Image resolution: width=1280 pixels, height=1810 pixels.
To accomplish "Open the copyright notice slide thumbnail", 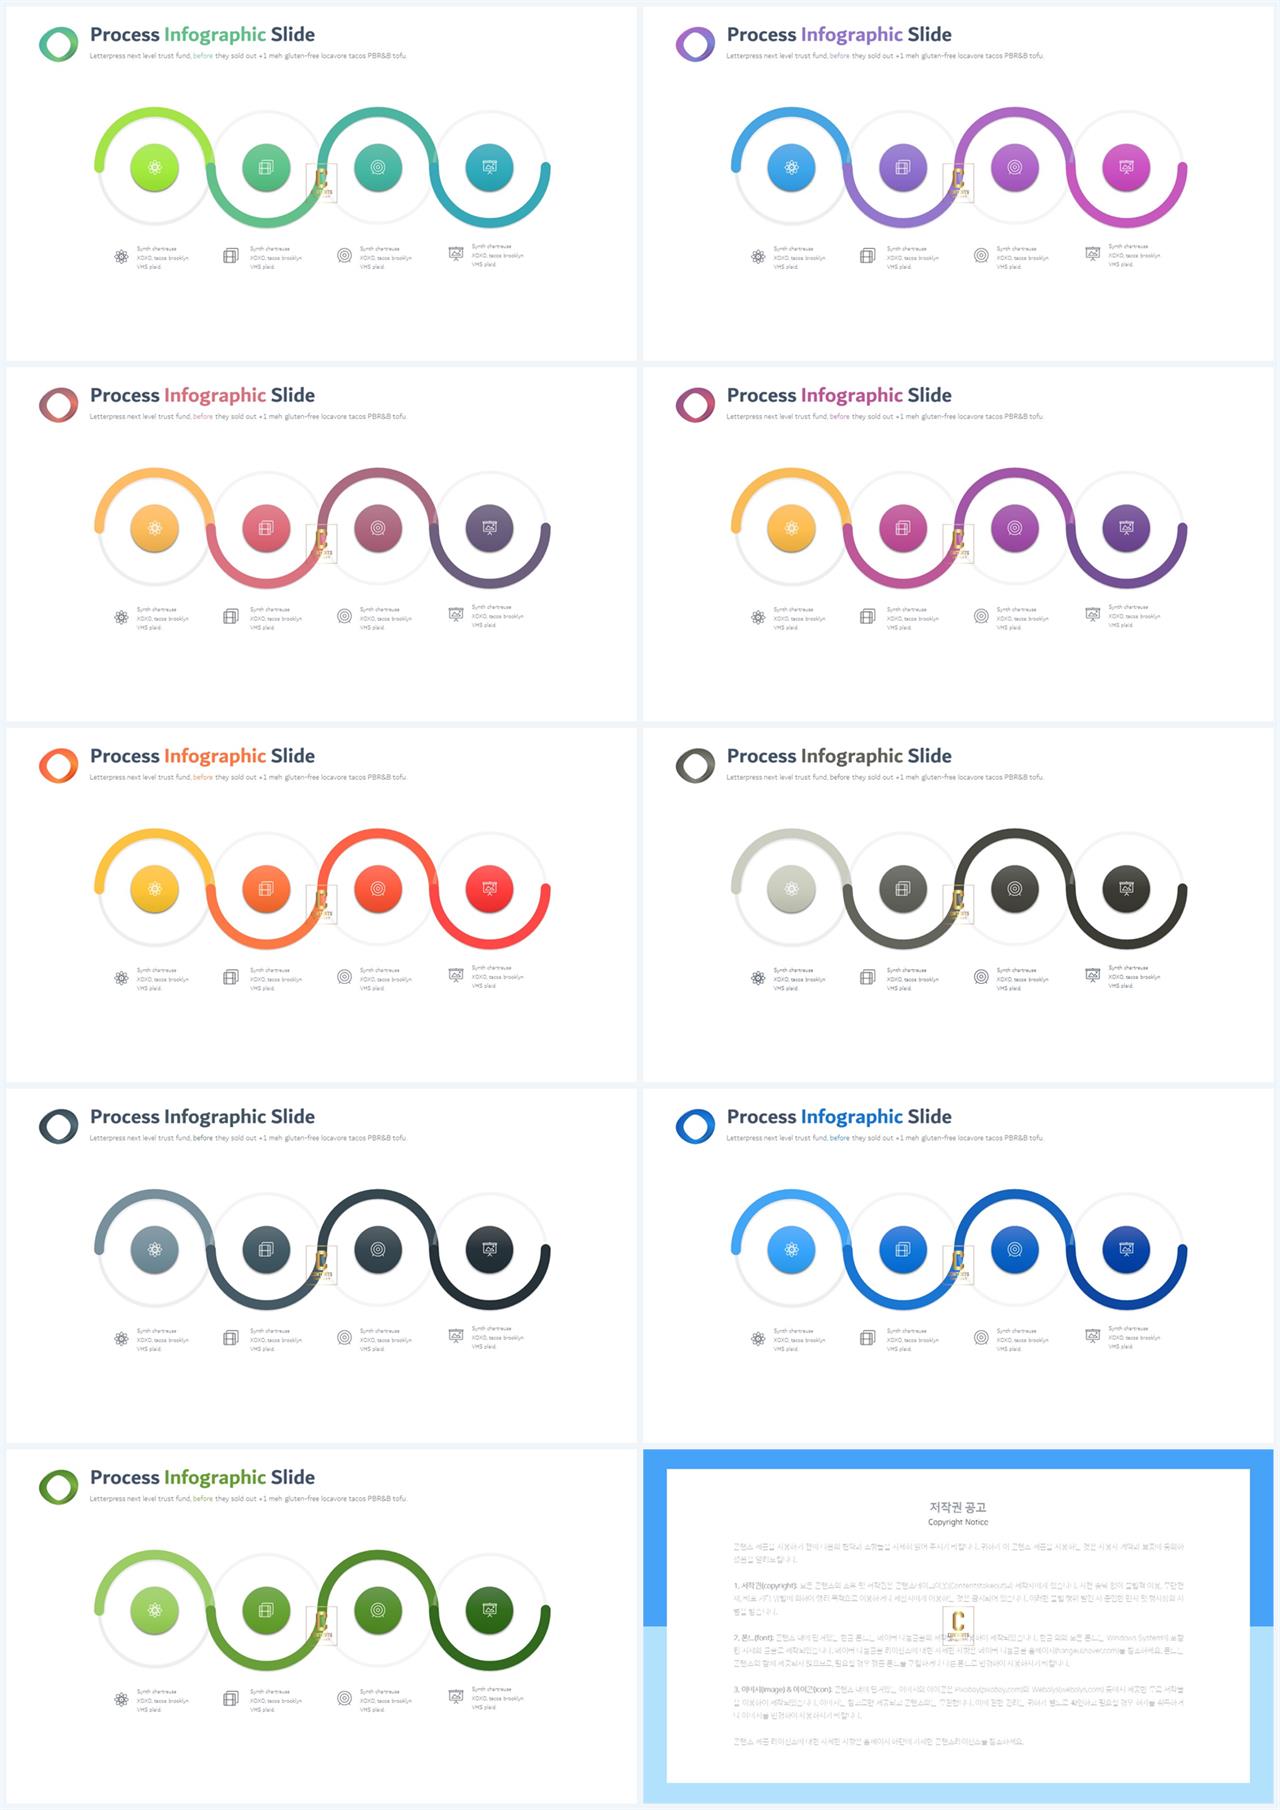I will pos(958,1626).
